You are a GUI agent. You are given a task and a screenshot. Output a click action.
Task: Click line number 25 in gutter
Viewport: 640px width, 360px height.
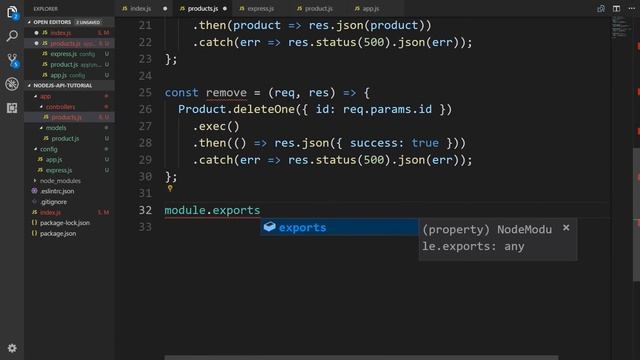pyautogui.click(x=145, y=93)
